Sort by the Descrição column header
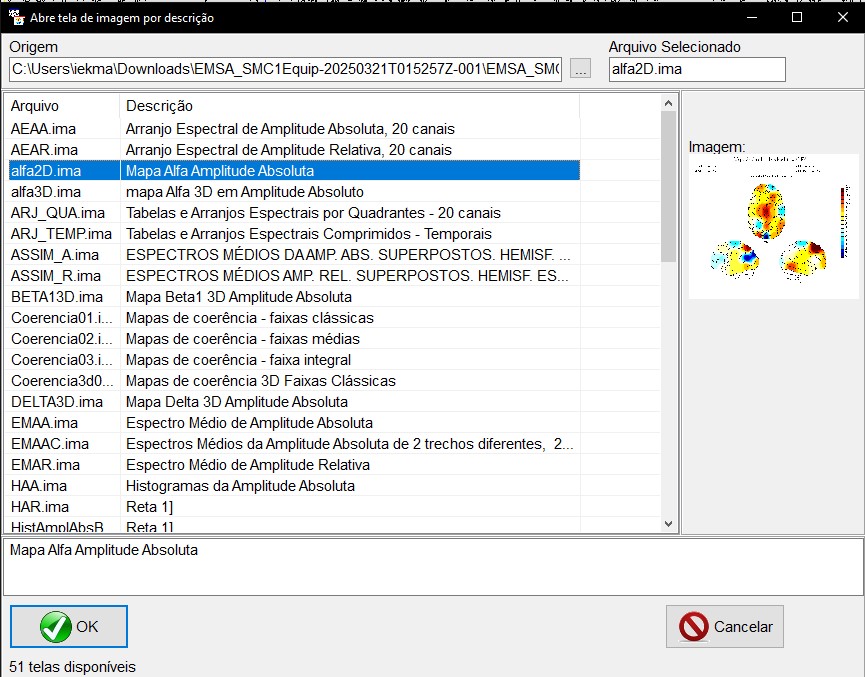The image size is (865, 677). (350, 106)
